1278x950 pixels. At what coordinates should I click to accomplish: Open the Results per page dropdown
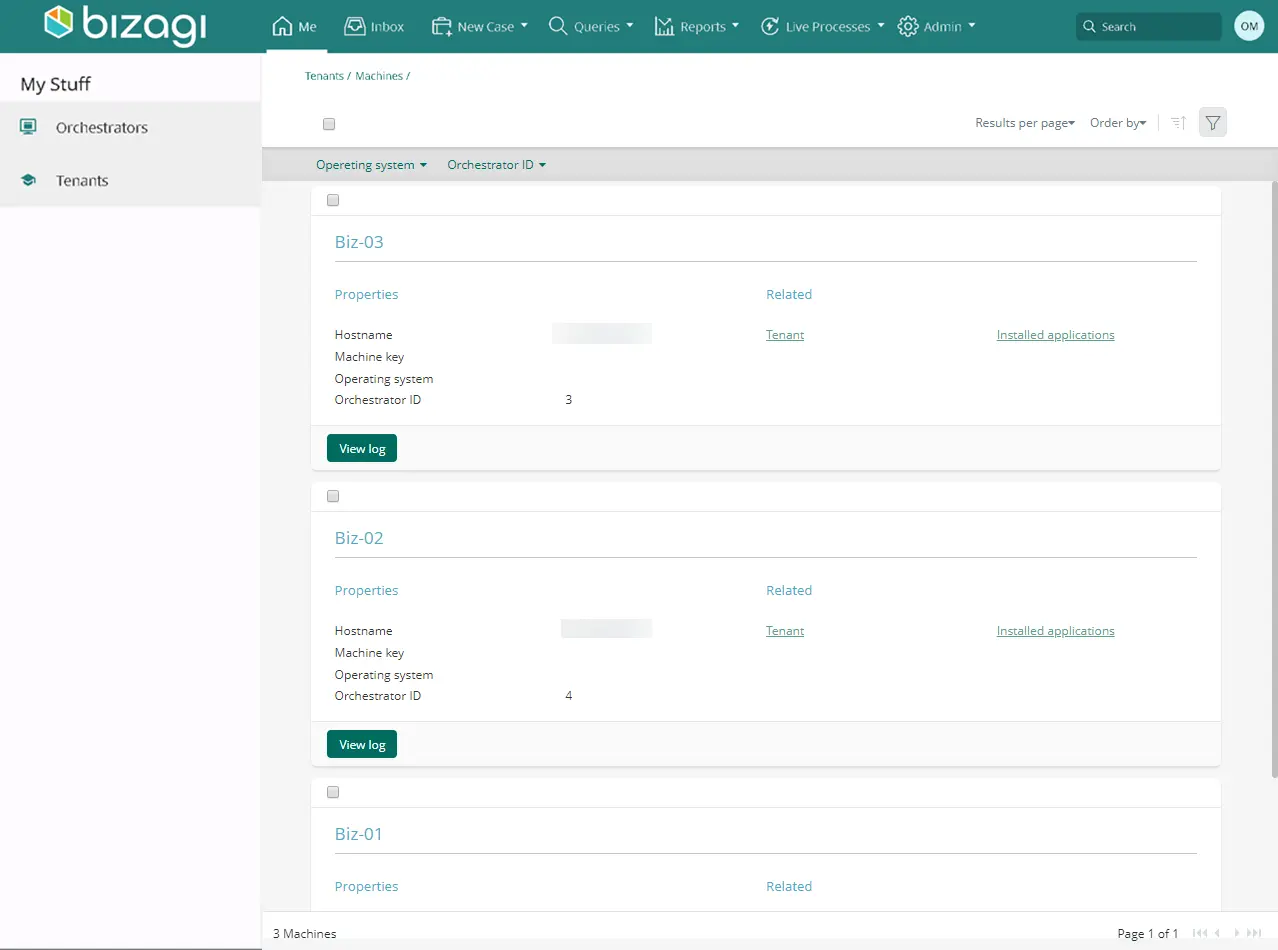tap(1025, 123)
